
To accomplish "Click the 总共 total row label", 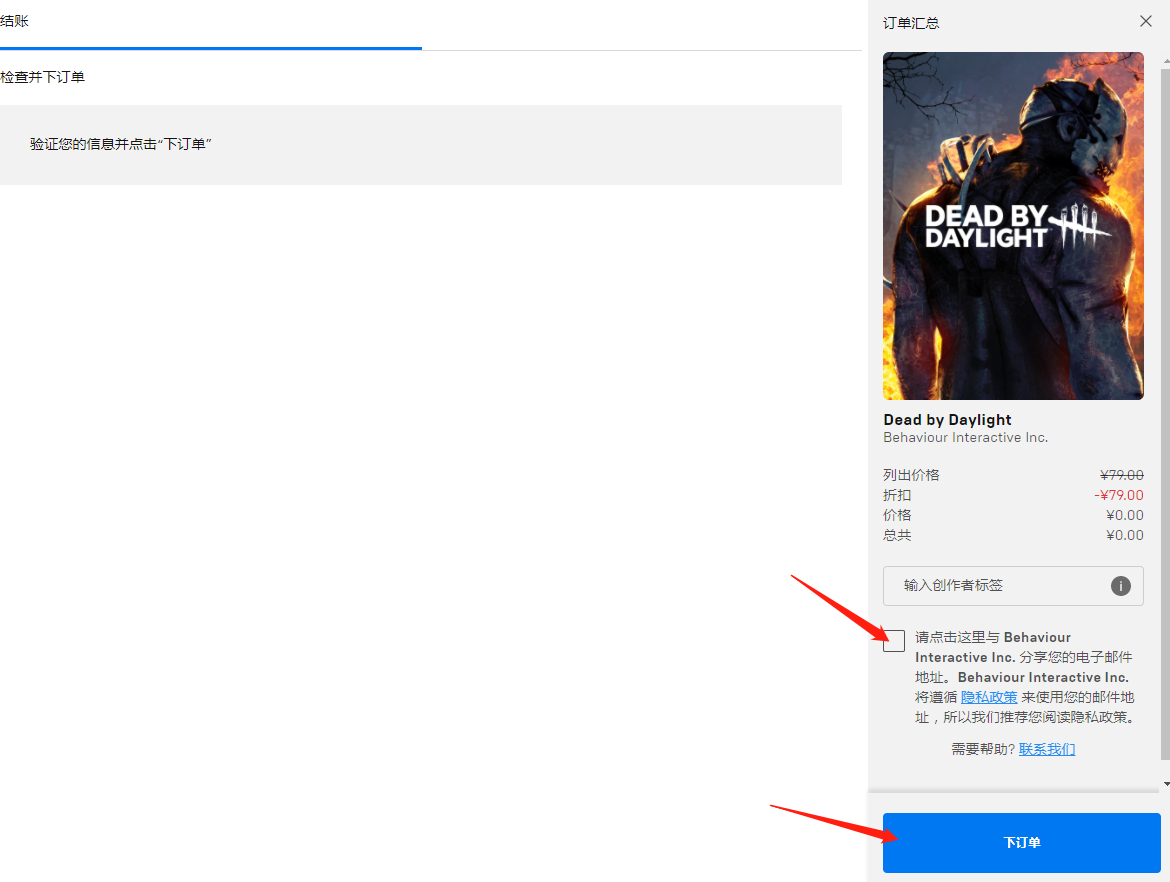I will pyautogui.click(x=897, y=535).
